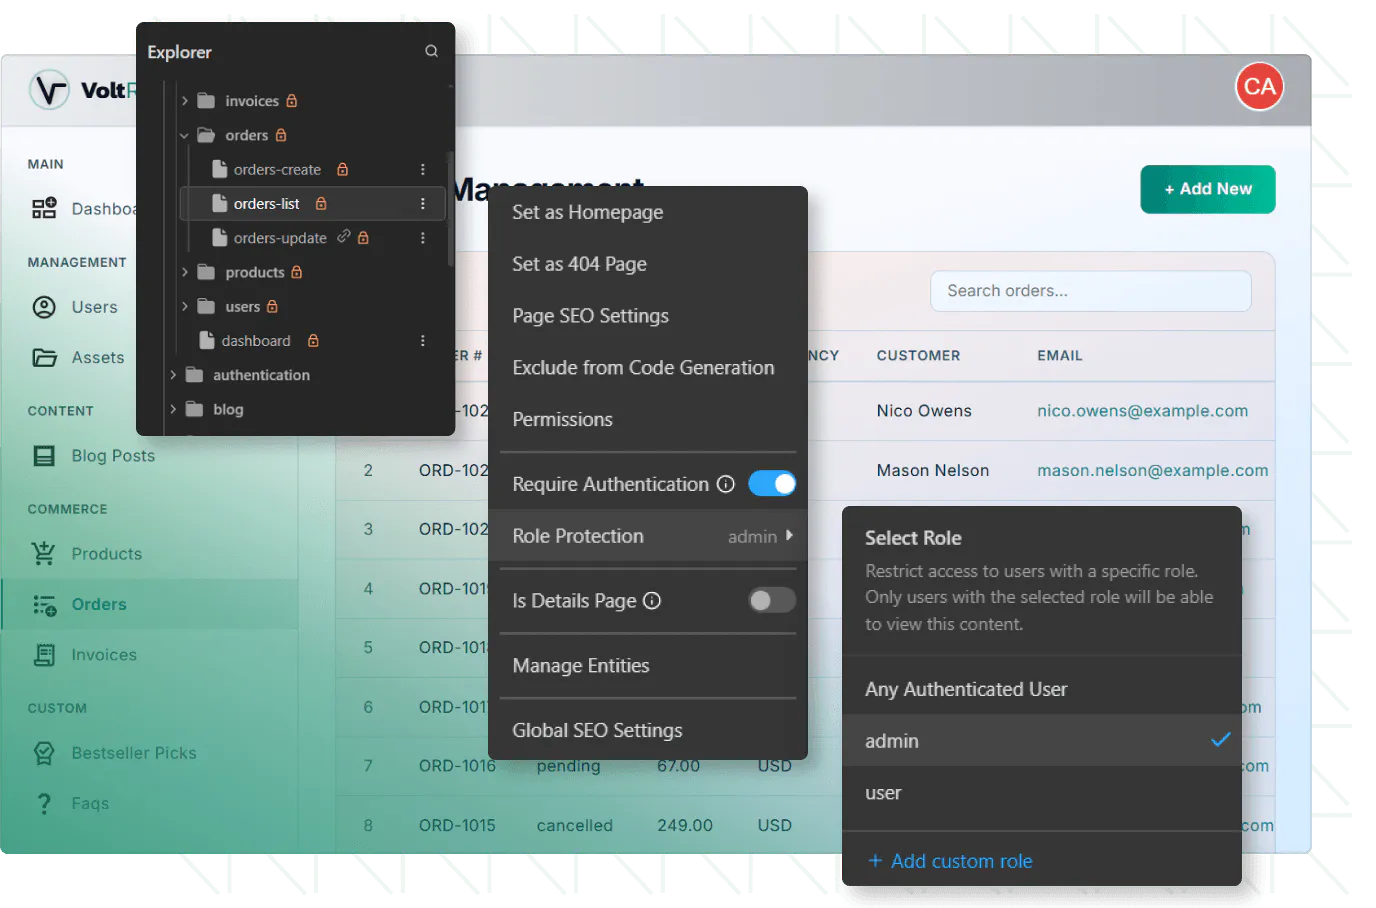Click the Invoices receipt icon in sidebar
Image resolution: width=1376 pixels, height=908 pixels.
coord(44,655)
